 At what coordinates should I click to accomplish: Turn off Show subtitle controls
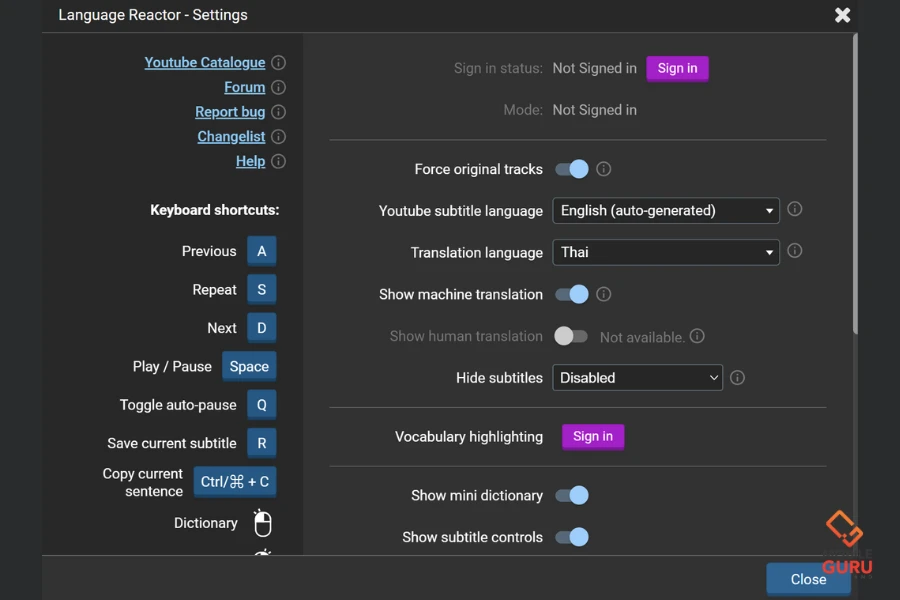pos(572,537)
